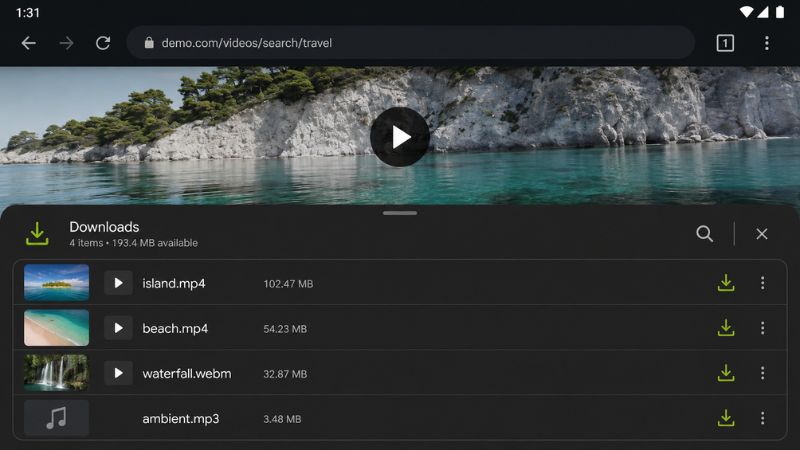Search within downloads
The height and width of the screenshot is (450, 800).
click(704, 234)
